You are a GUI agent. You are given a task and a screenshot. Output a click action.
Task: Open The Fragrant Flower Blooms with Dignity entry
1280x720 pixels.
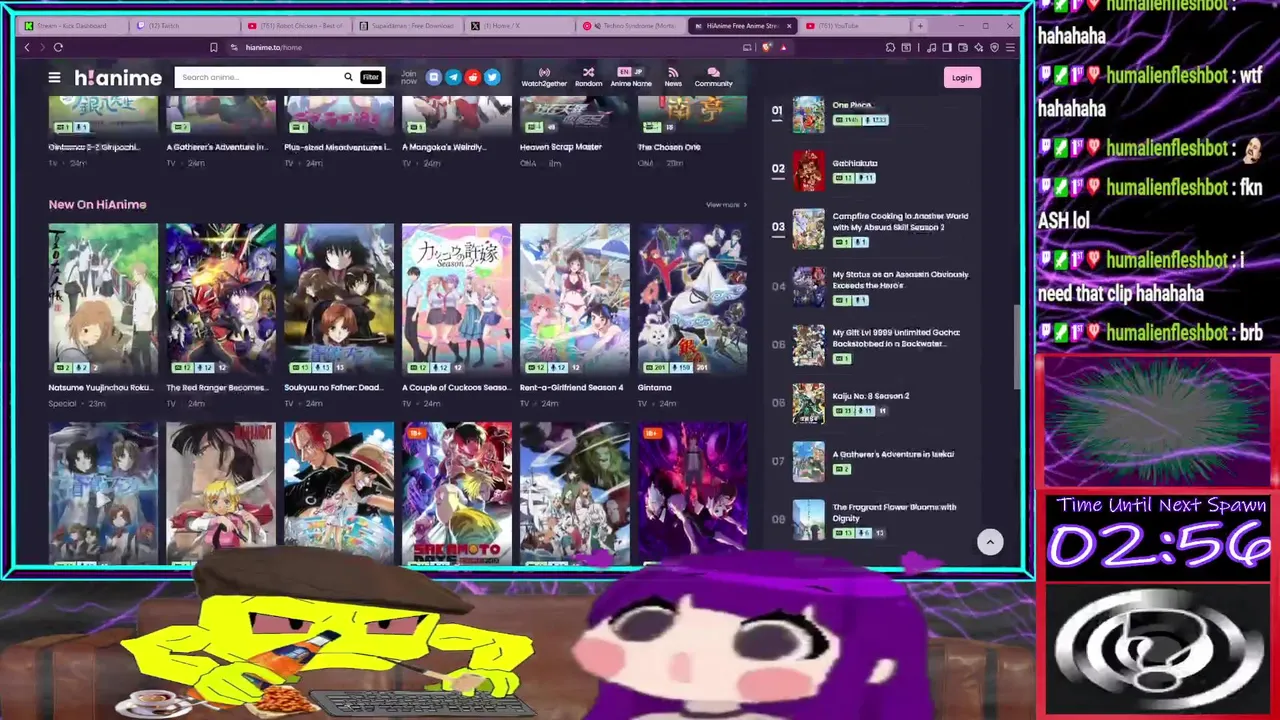[x=894, y=512]
